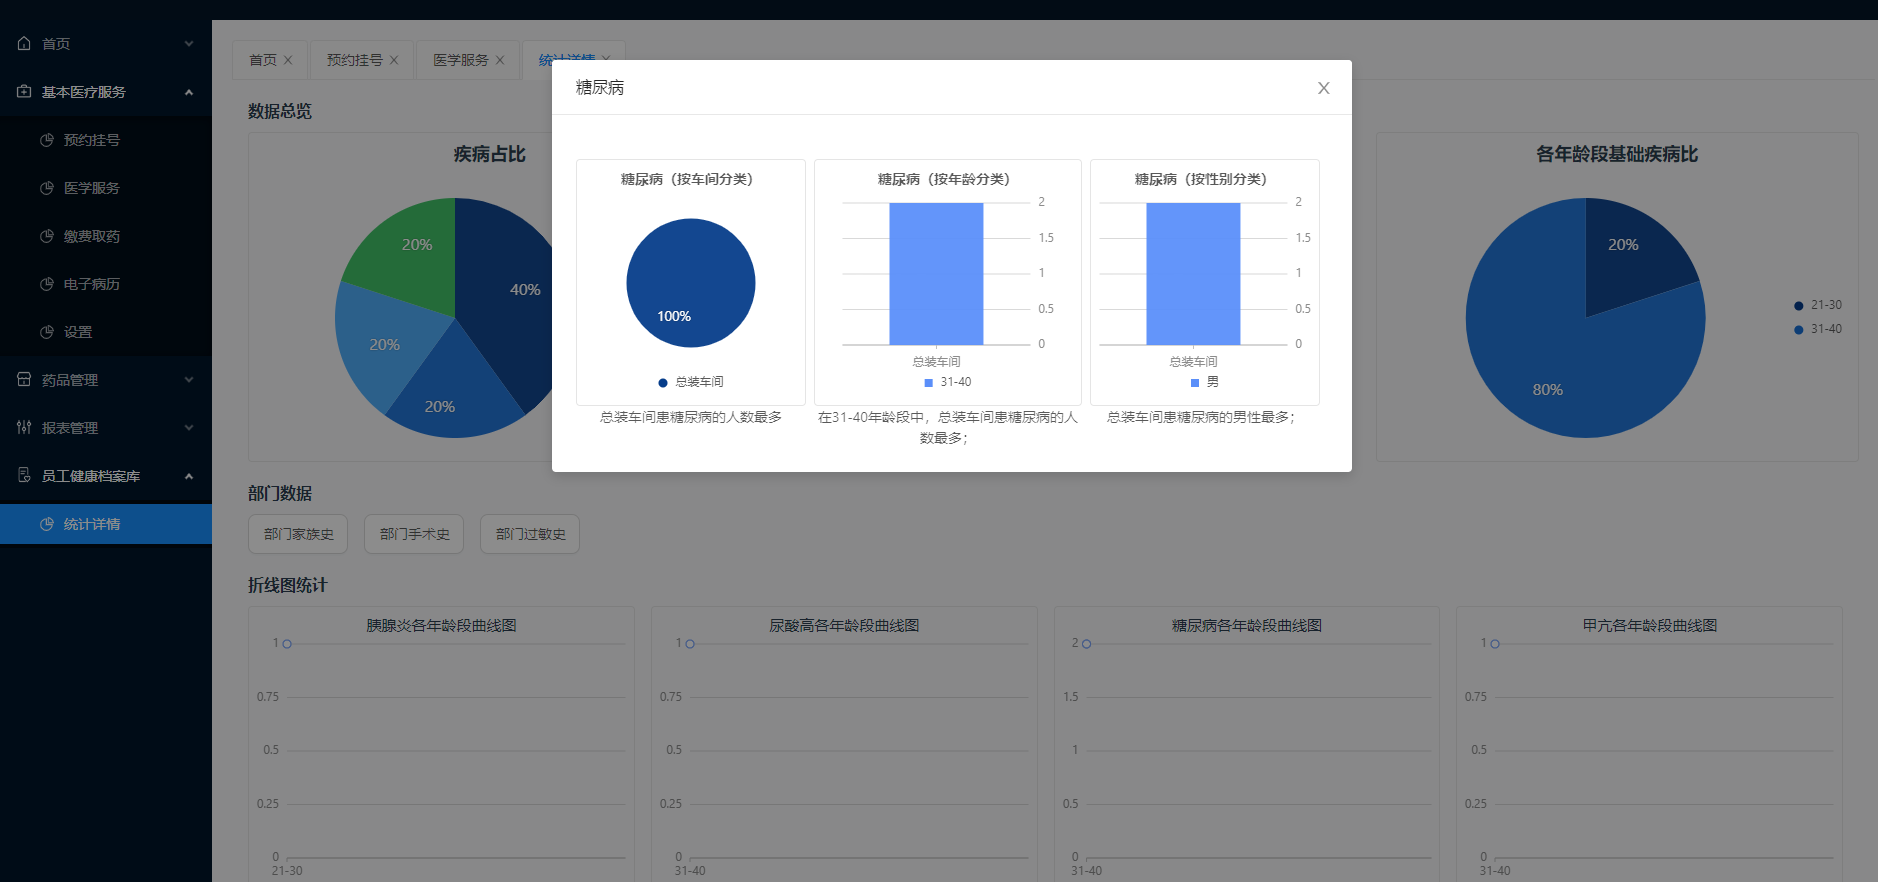Click the pie icon next to 设置
This screenshot has width=1878, height=882.
[46, 332]
